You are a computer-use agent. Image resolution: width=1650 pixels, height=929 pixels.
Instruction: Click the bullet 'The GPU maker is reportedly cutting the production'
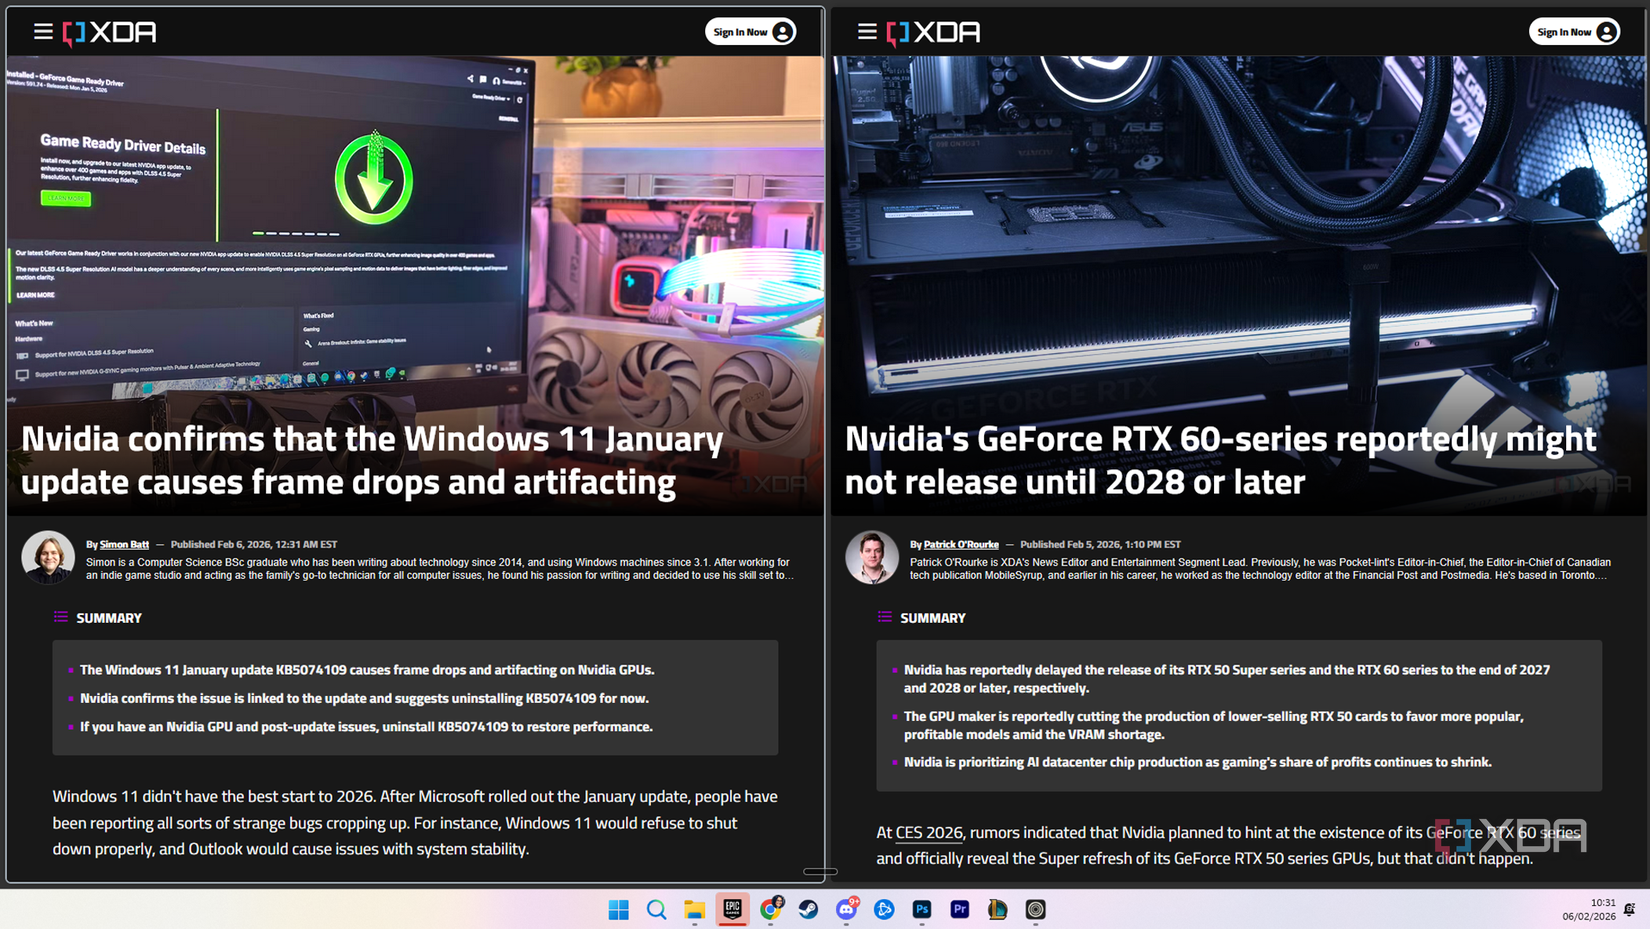coord(1214,725)
